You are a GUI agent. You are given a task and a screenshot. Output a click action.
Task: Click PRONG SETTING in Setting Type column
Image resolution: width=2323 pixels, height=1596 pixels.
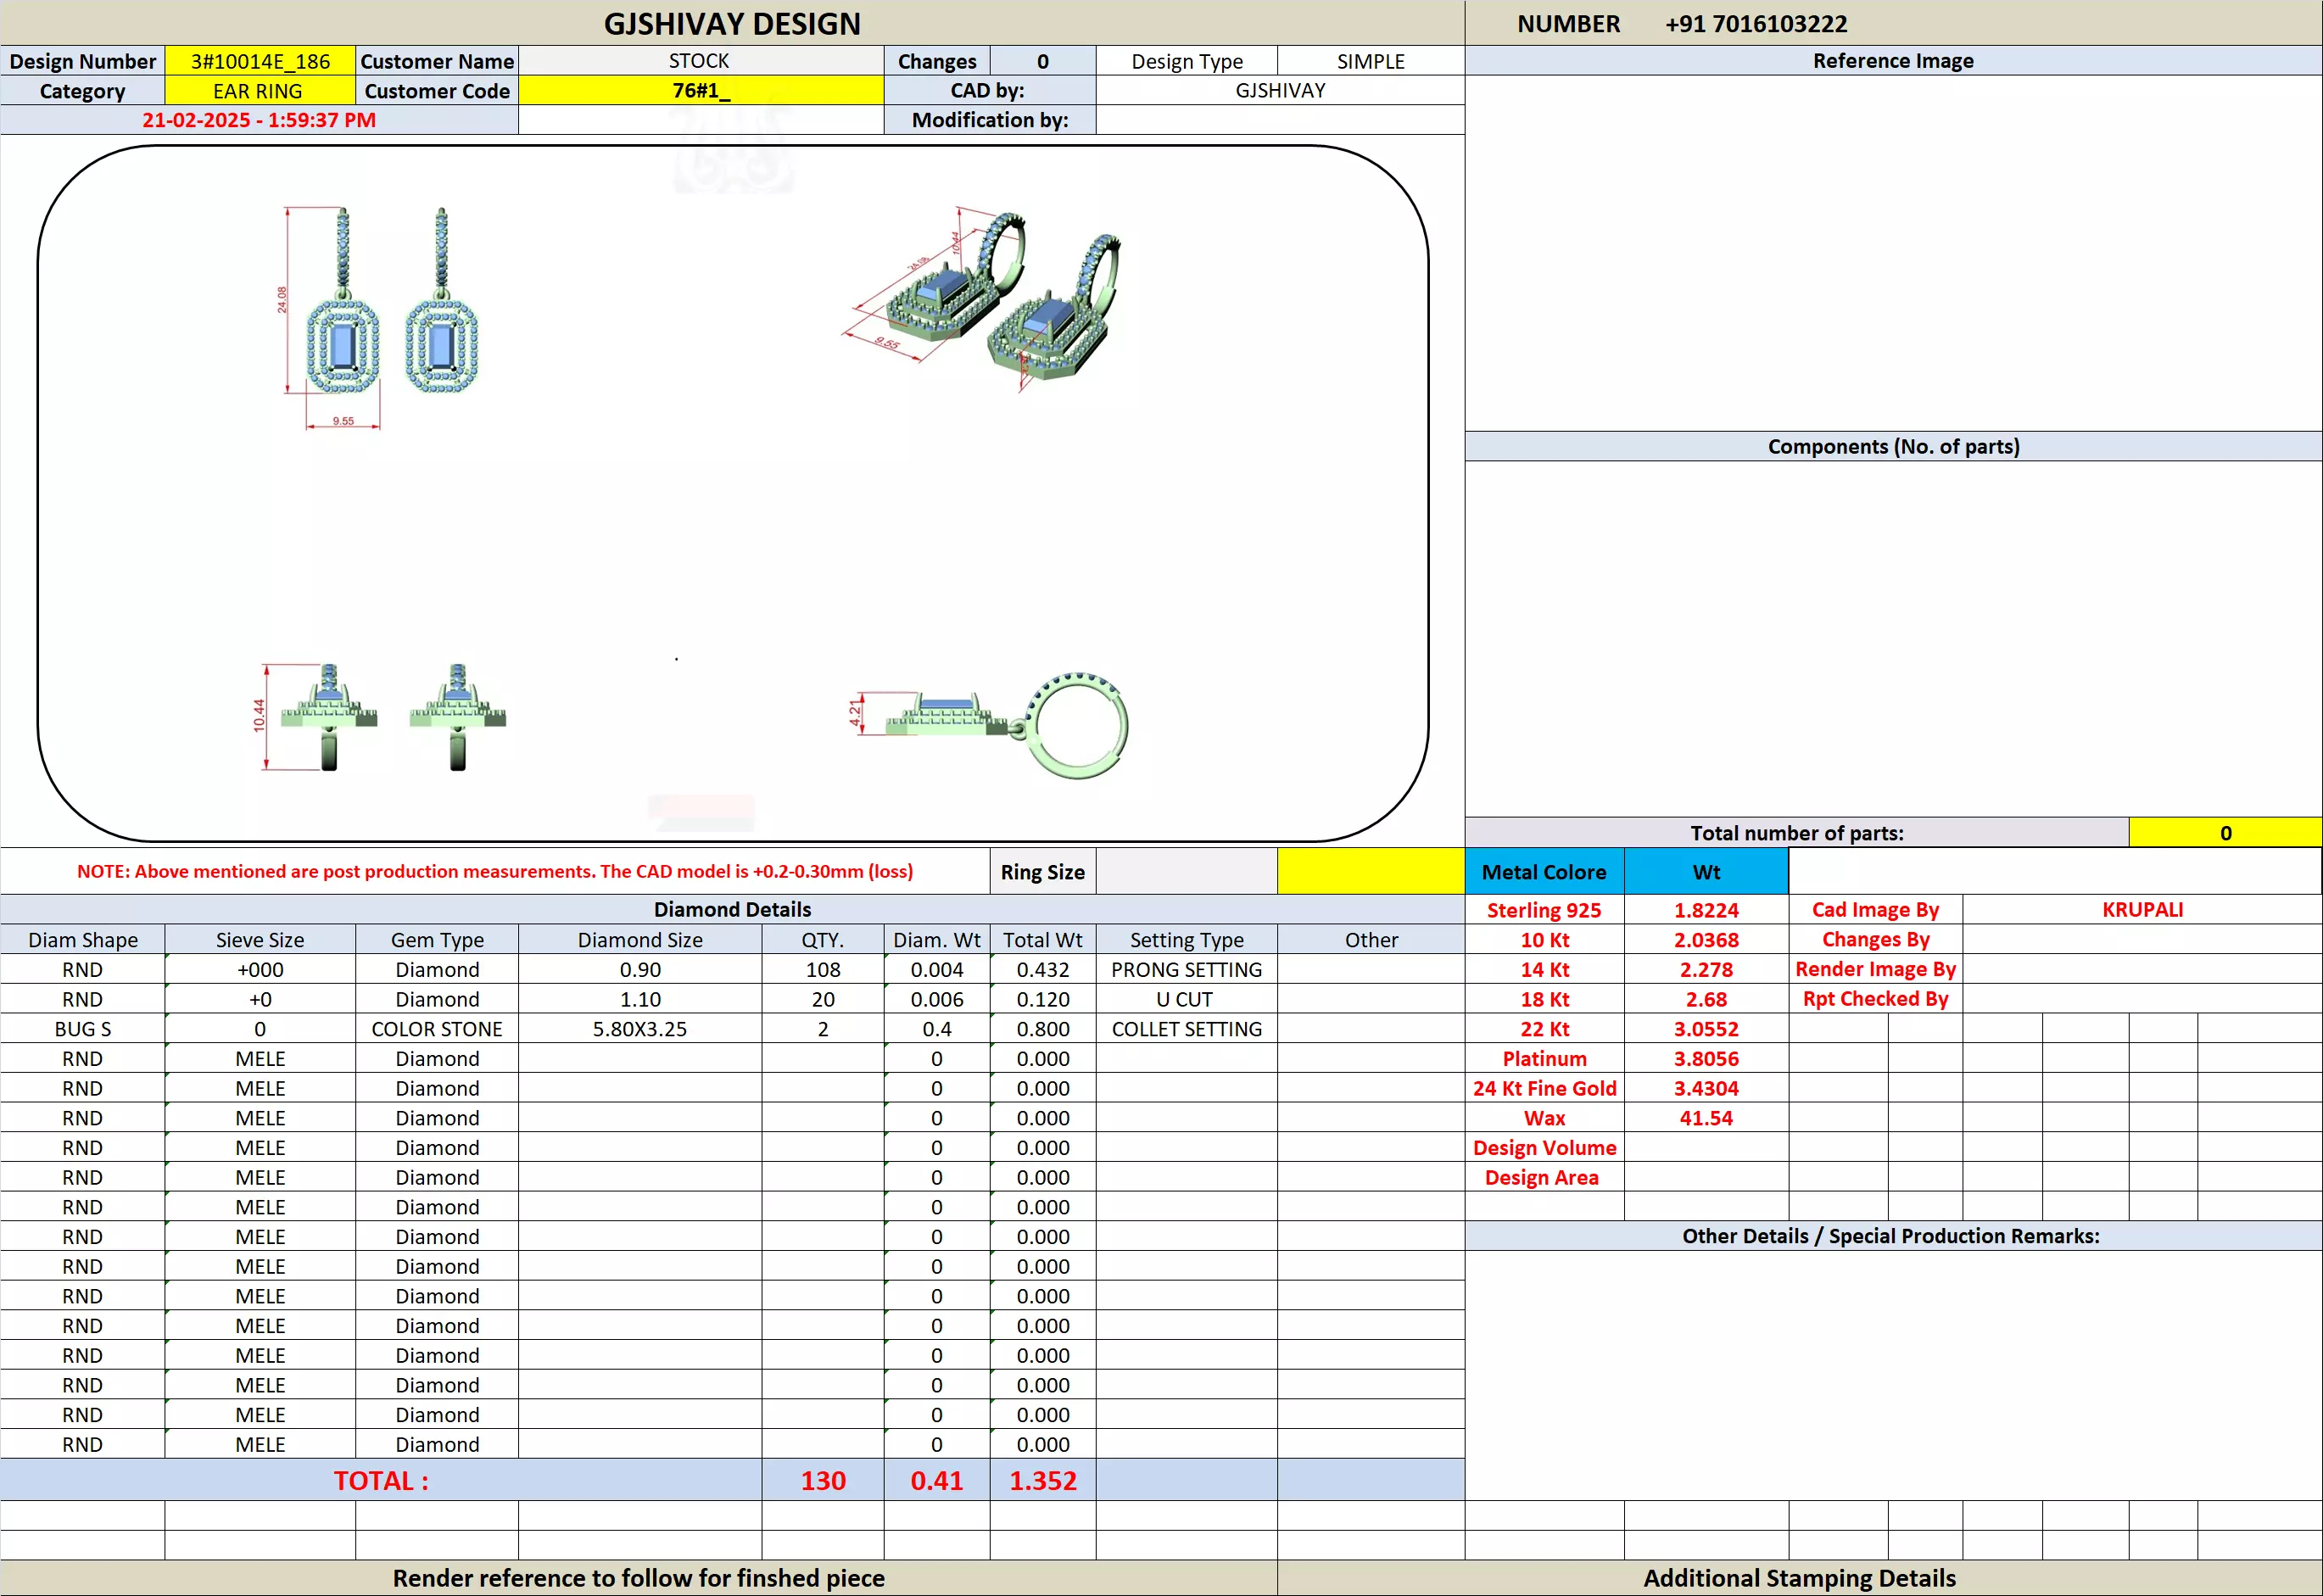1186,970
